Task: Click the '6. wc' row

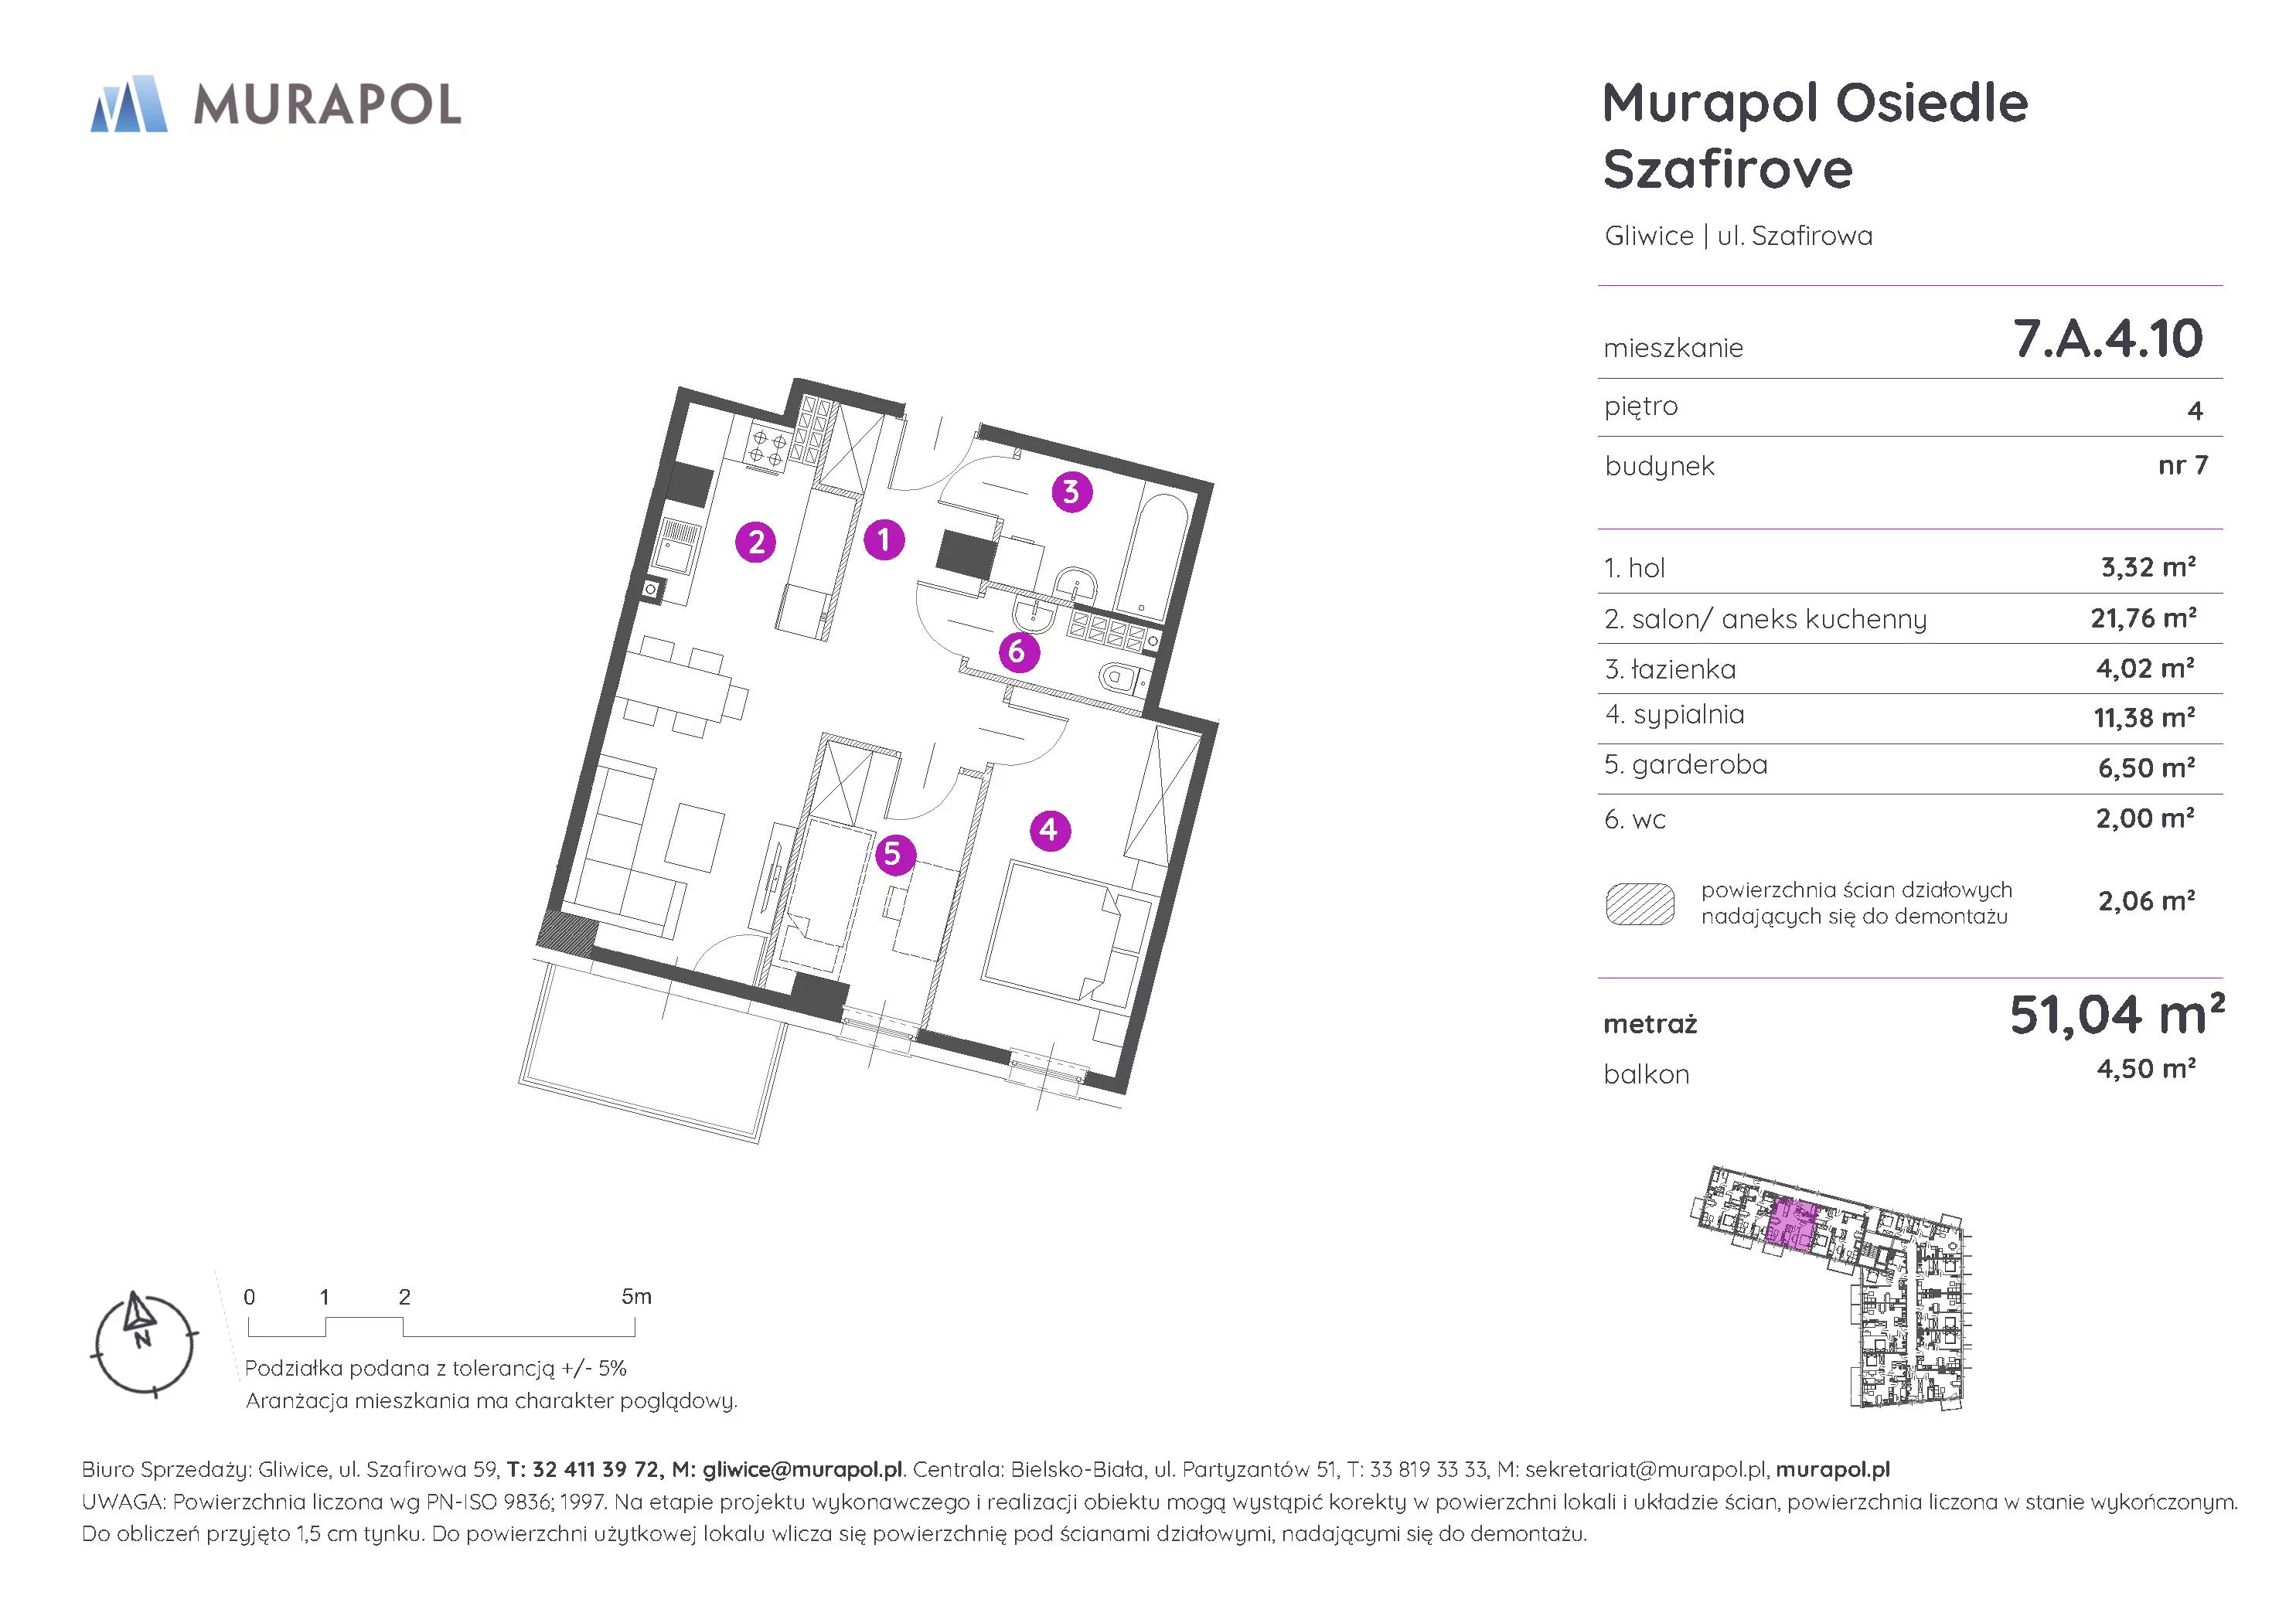Action: [x=1910, y=819]
